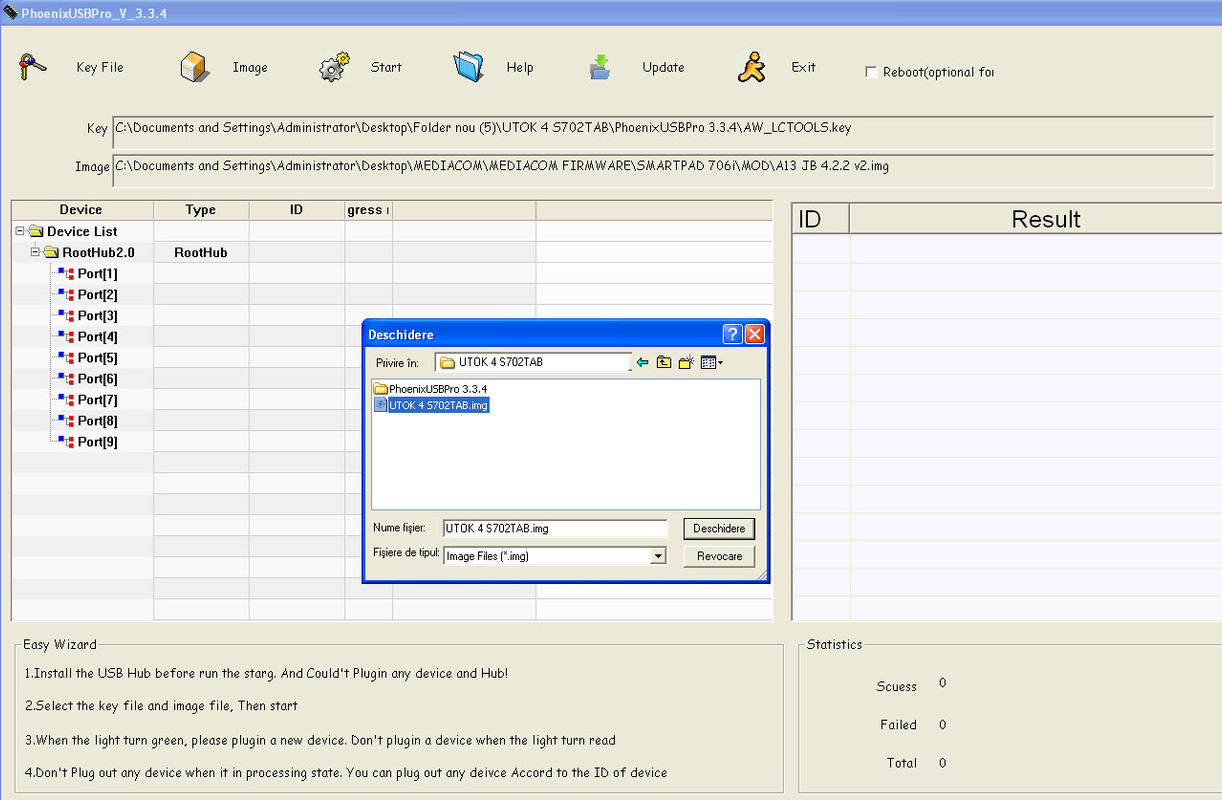Click the Total statistics label
1222x800 pixels.
(x=901, y=762)
